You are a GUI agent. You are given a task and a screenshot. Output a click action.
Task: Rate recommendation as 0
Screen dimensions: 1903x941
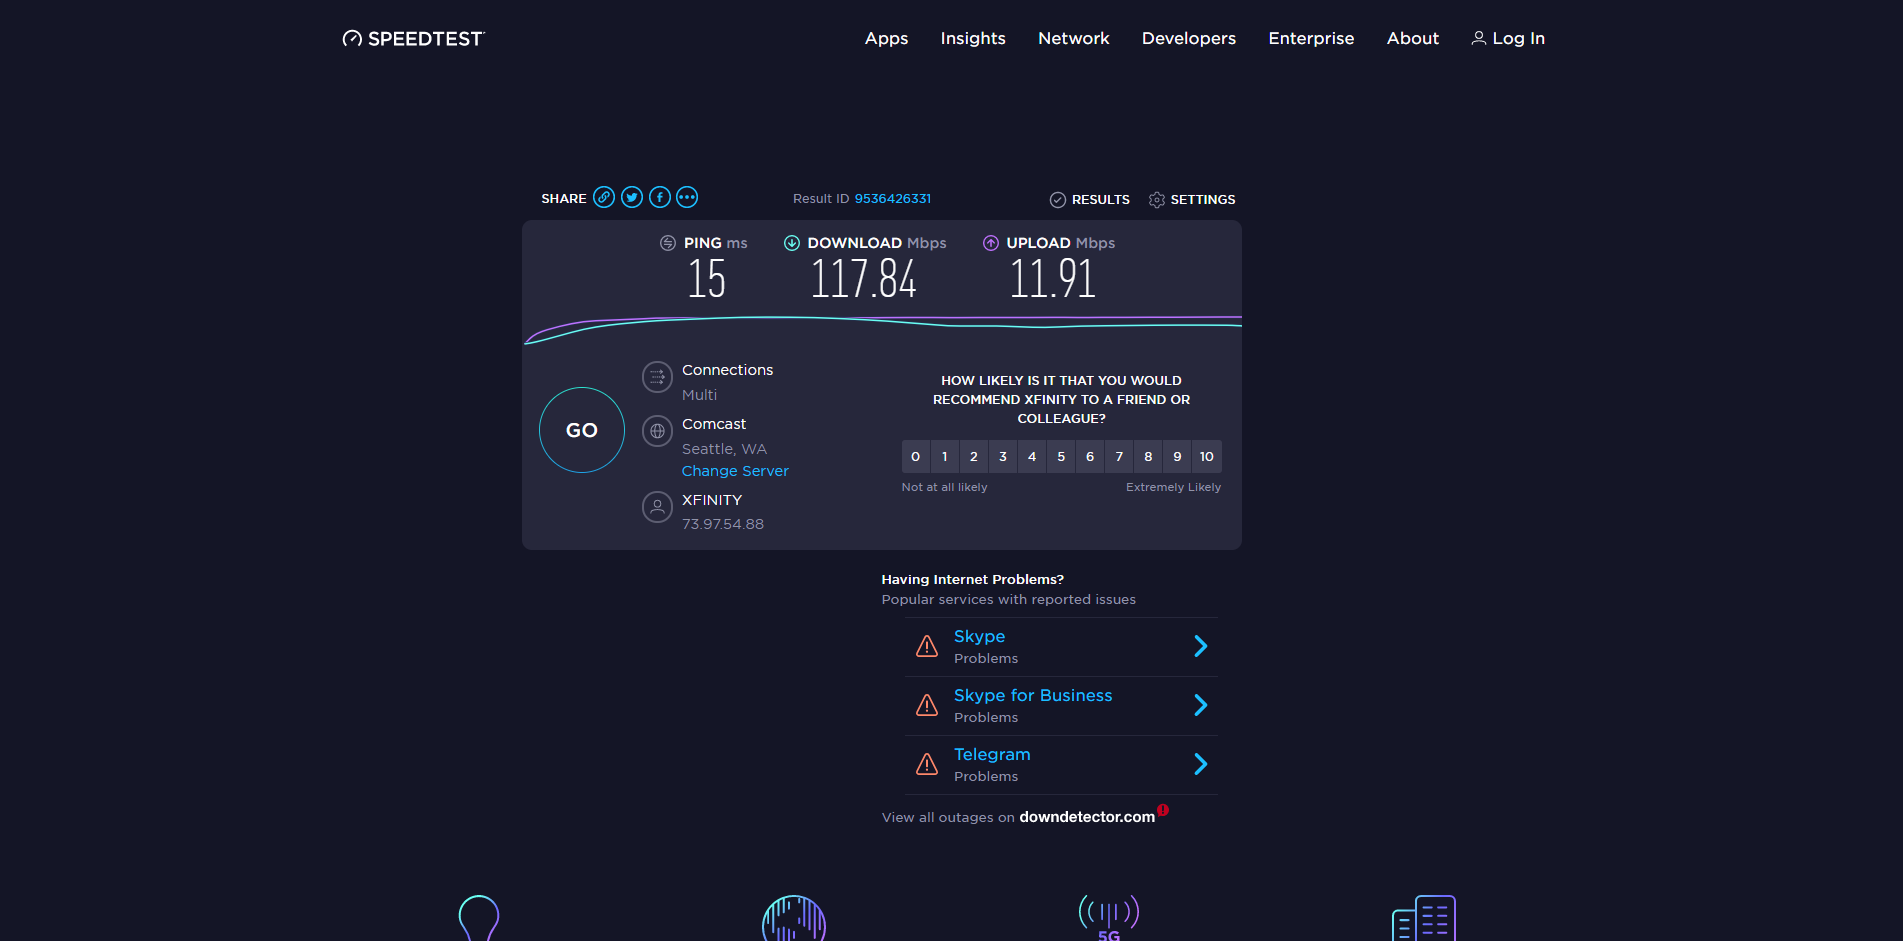(x=915, y=456)
